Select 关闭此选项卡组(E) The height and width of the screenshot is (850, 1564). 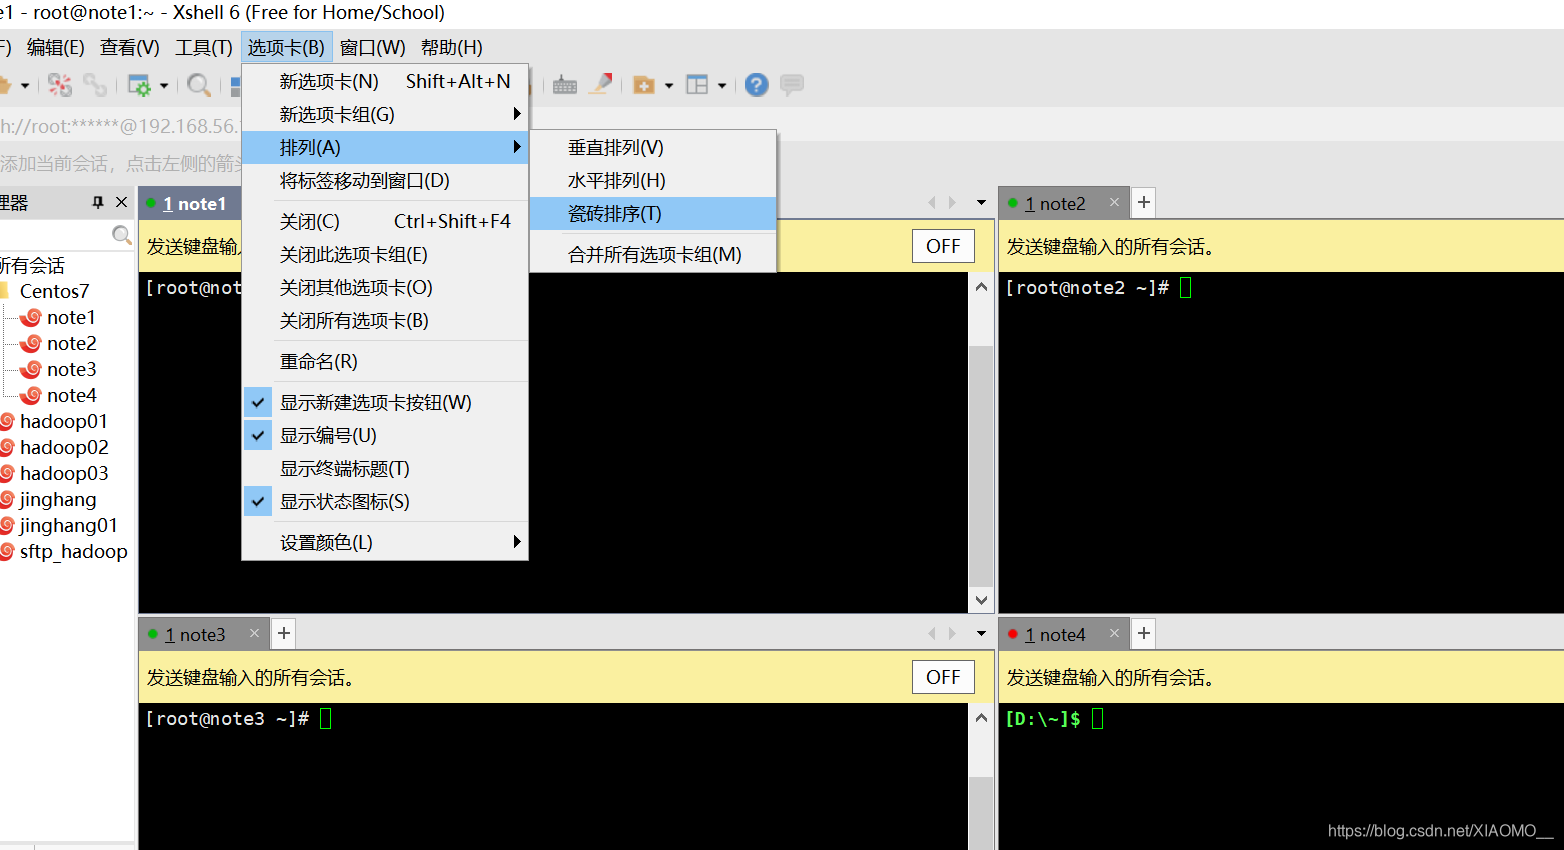pyautogui.click(x=385, y=254)
